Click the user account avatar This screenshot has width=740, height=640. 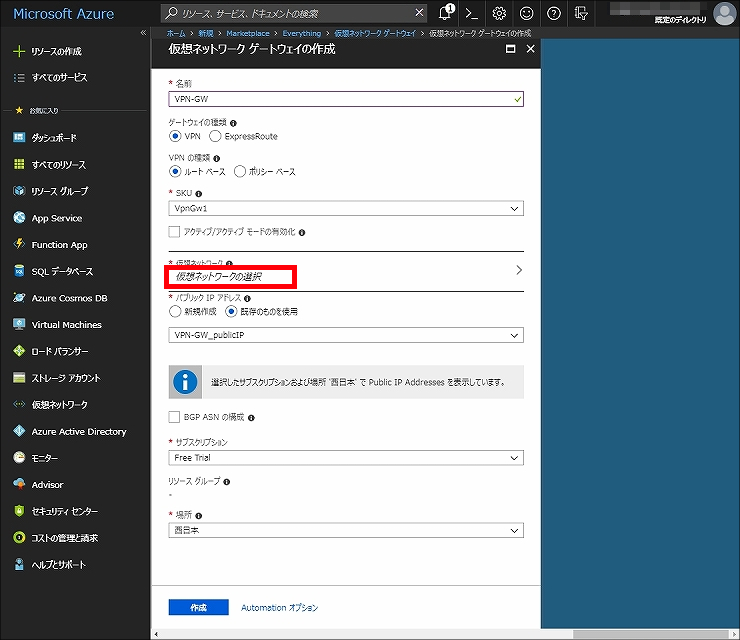[x=724, y=13]
